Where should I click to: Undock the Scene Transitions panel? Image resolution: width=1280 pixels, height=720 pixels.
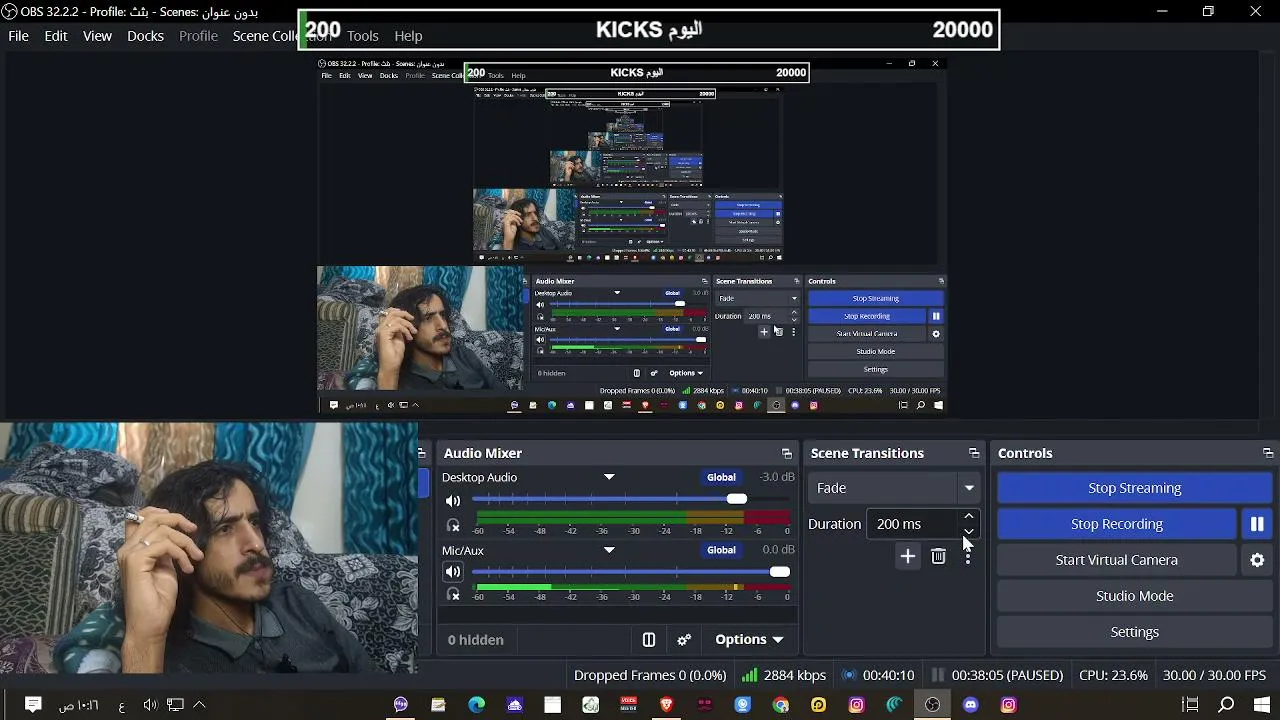(974, 453)
